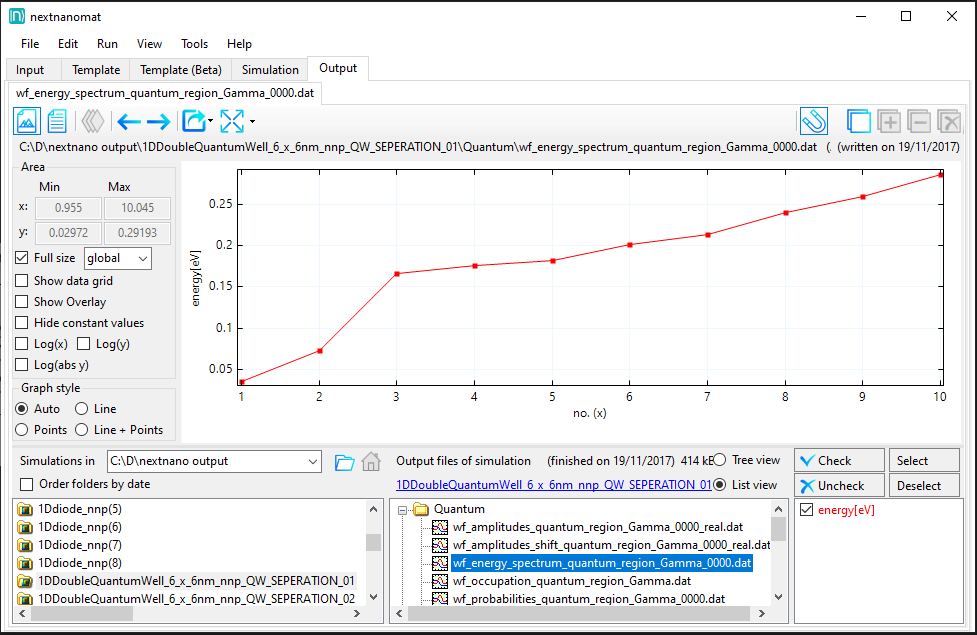Image resolution: width=977 pixels, height=635 pixels.
Task: Switch to the Simulation tab
Action: (x=270, y=70)
